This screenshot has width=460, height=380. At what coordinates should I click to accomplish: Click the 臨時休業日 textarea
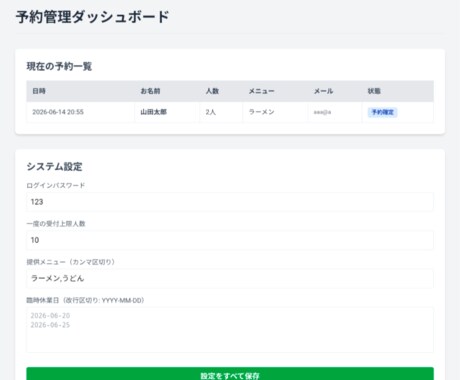[230, 330]
